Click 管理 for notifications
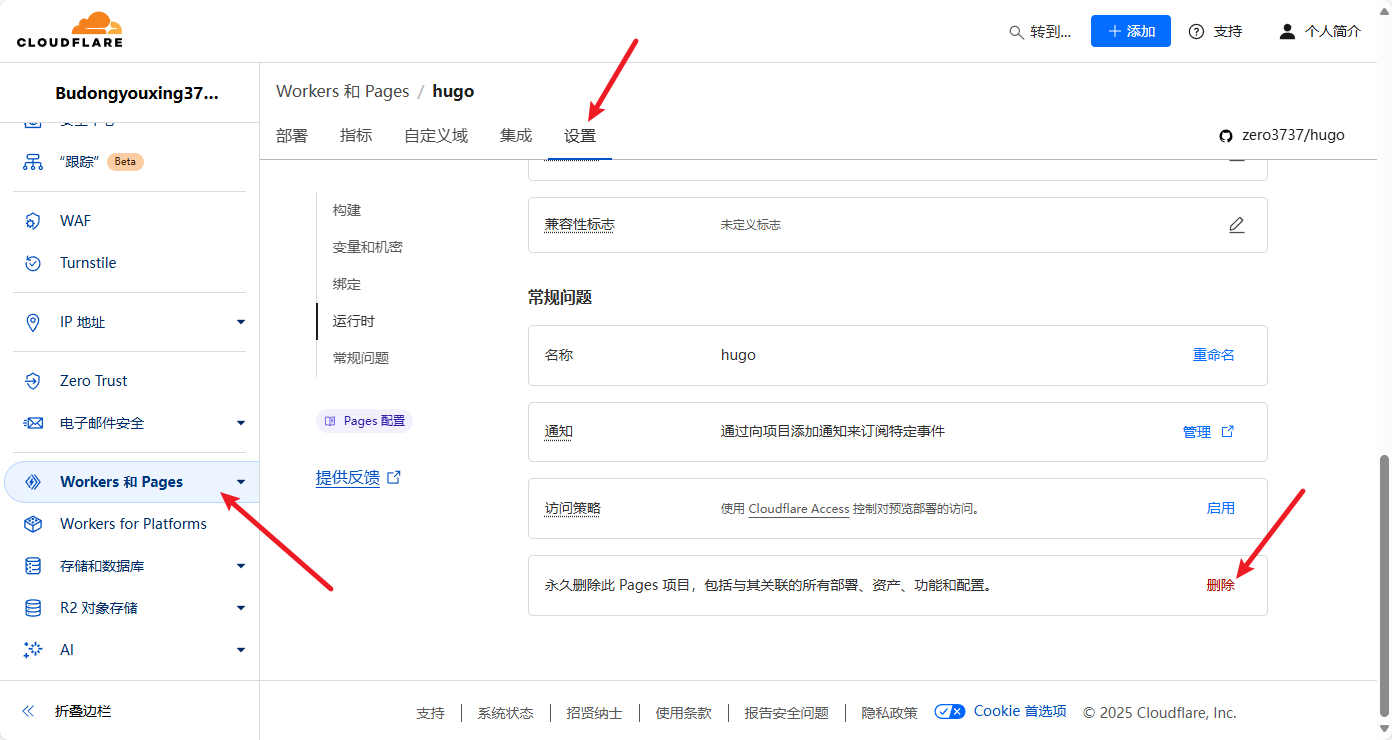 tap(1197, 432)
